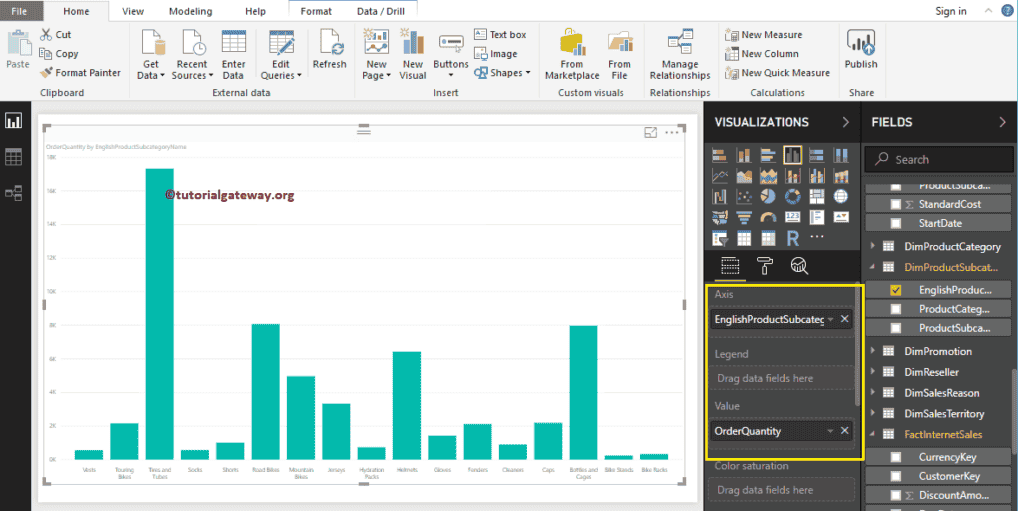Click the Refresh data icon
The image size is (1018, 511).
pyautogui.click(x=329, y=49)
